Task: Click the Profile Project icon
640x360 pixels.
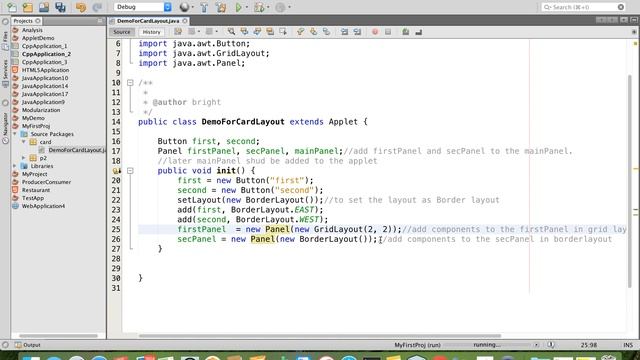Action: (x=280, y=7)
